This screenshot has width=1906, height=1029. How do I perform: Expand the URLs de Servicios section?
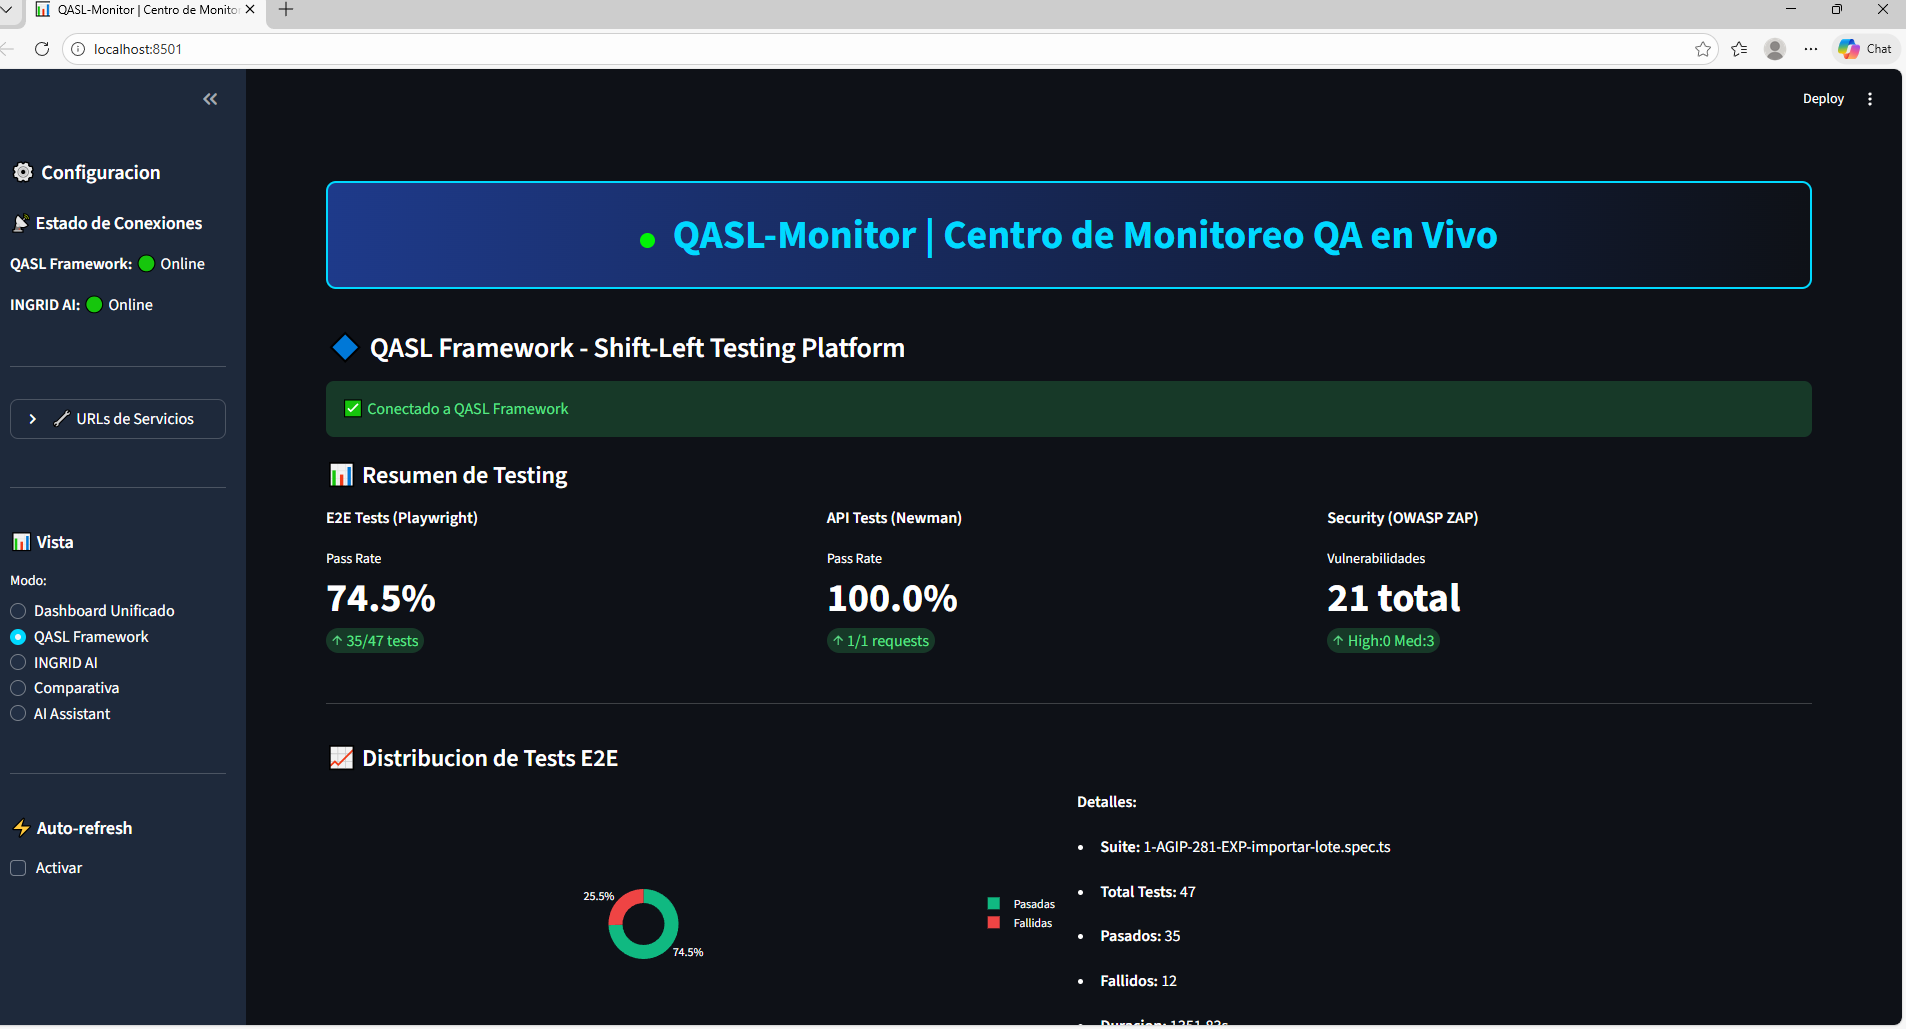click(117, 418)
